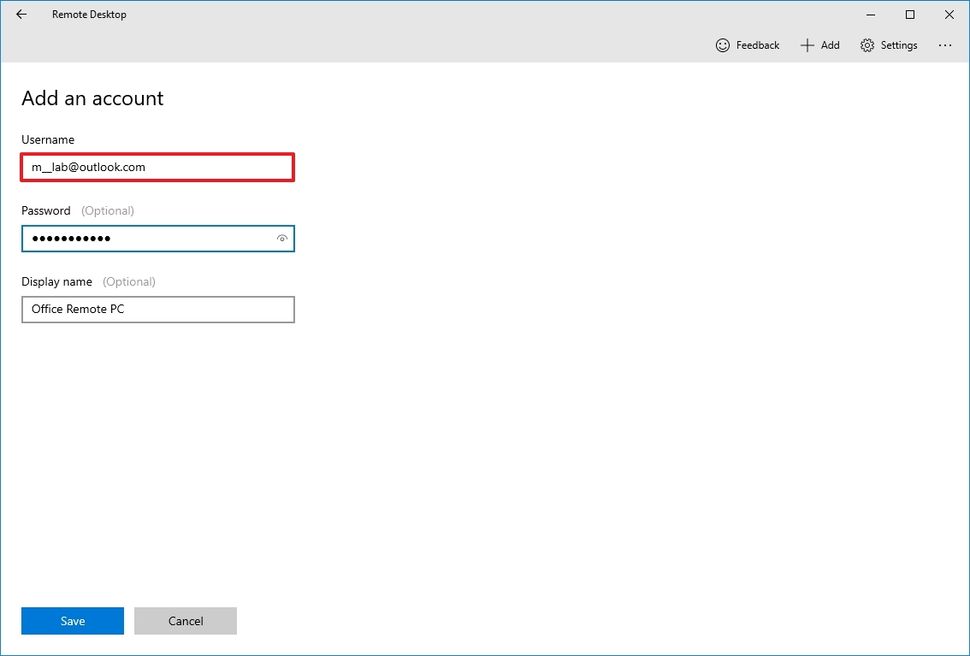Screen dimensions: 970x656
Task: Maximize the Remote Desktop window
Action: pyautogui.click(x=909, y=14)
